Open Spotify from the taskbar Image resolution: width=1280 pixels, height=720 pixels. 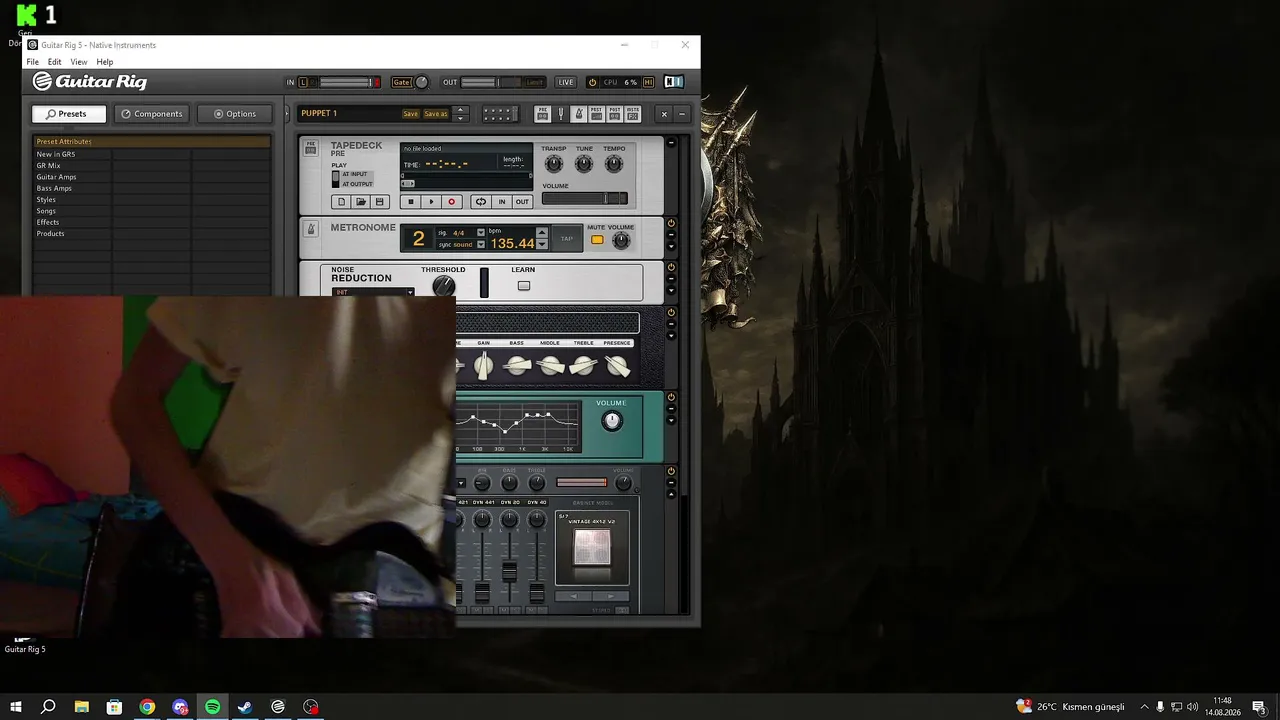(212, 707)
